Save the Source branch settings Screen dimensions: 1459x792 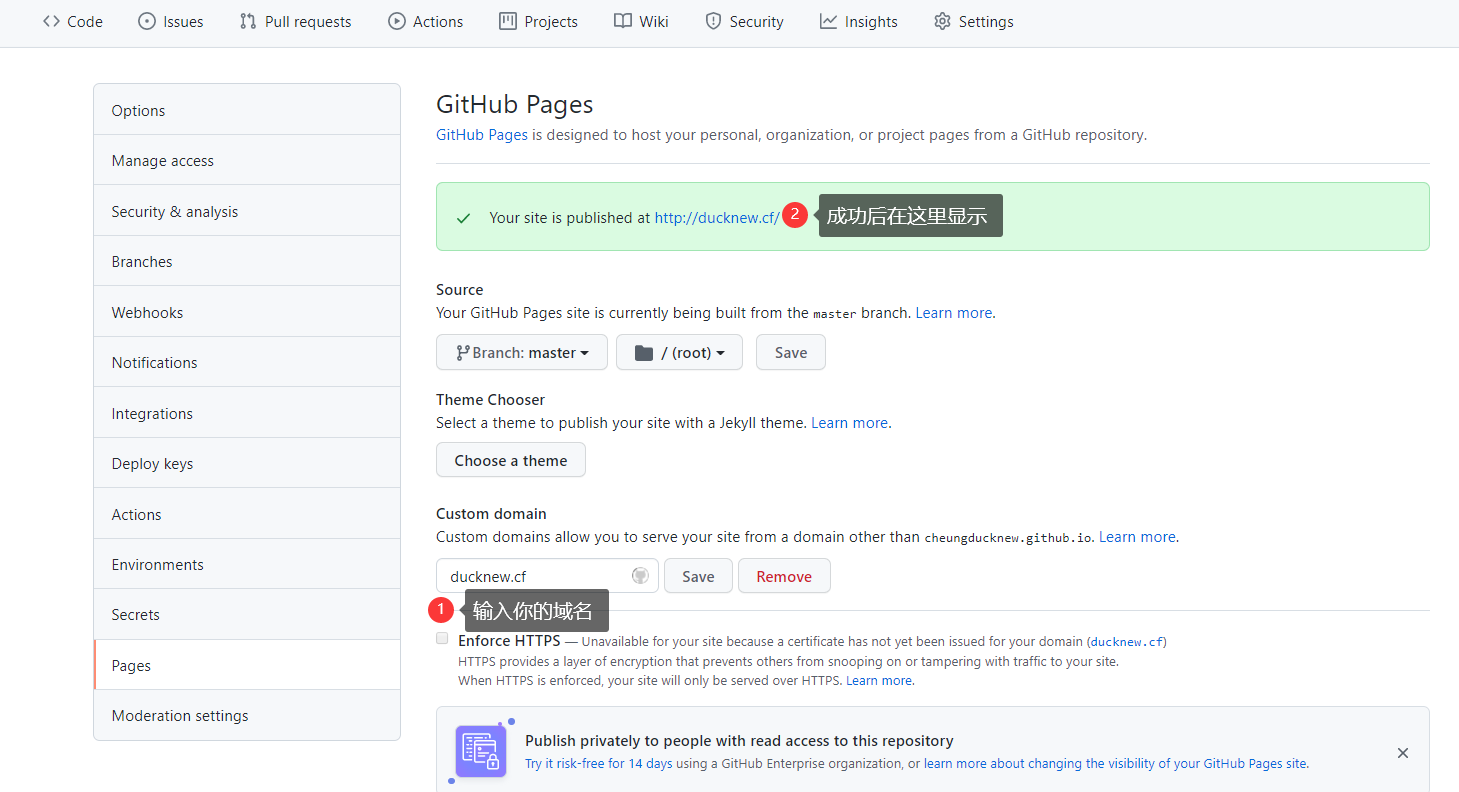tap(791, 352)
